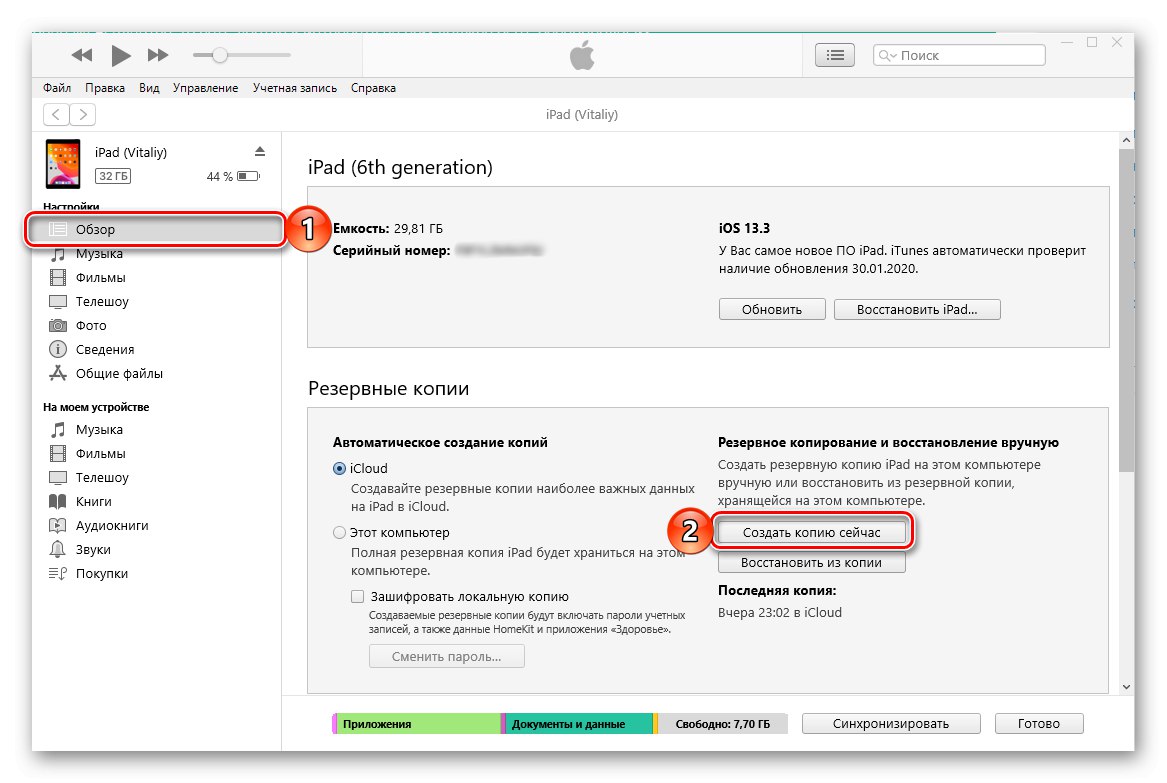This screenshot has width=1167, height=783.
Task: Select the iCloud backup option
Action: tap(340, 468)
